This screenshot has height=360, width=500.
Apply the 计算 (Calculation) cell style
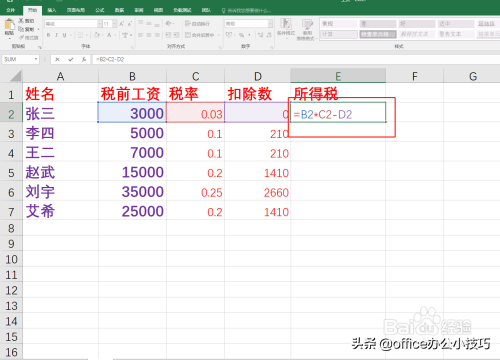click(339, 34)
